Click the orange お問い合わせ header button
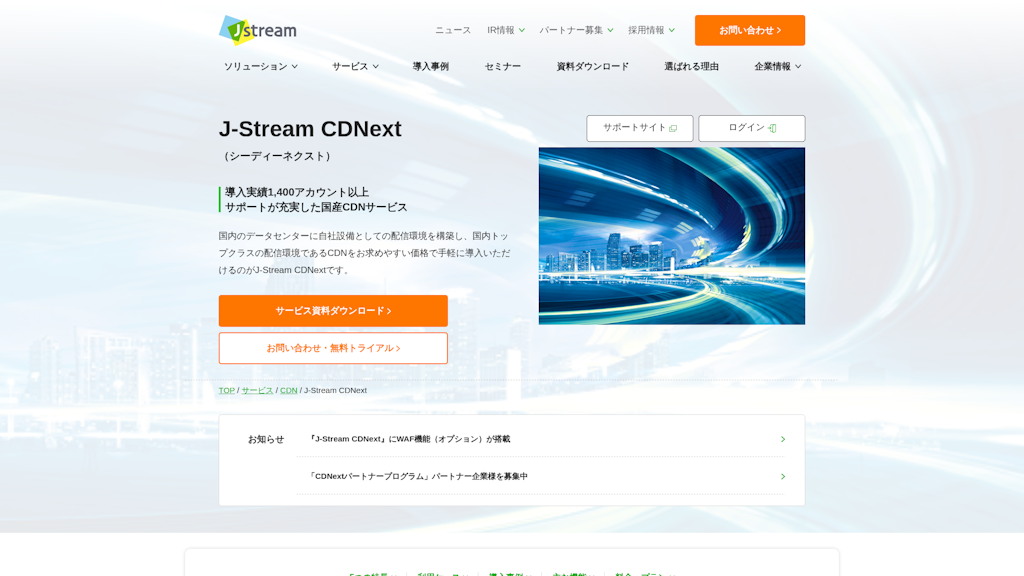1024x576 pixels. pos(749,30)
